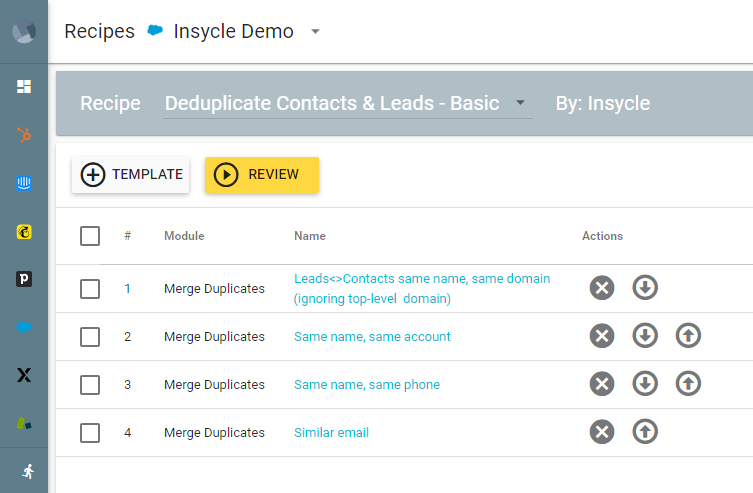Remove Same name, same phone template

click(x=602, y=384)
